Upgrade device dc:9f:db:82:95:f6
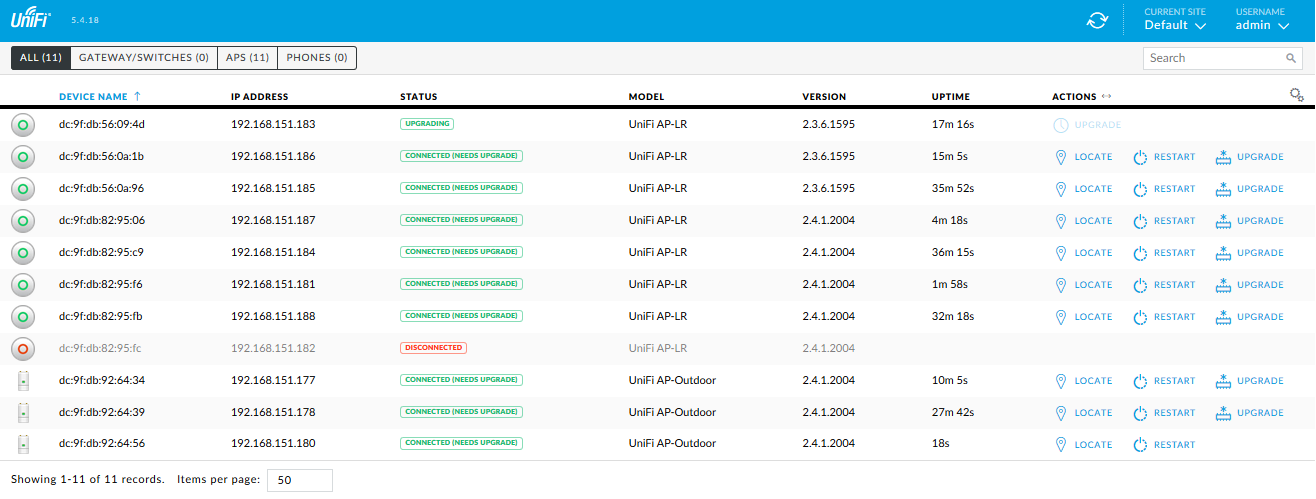The height and width of the screenshot is (499, 1316). pos(1250,285)
